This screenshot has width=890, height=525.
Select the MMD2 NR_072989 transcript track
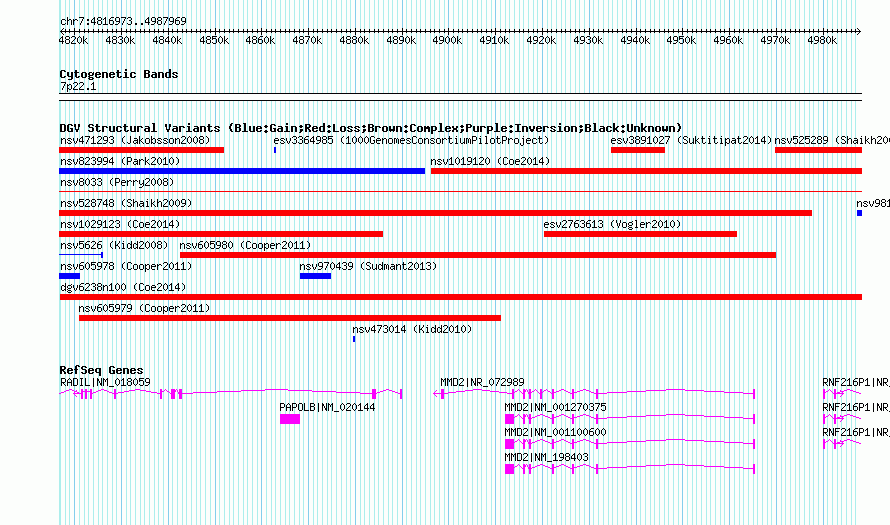[594, 393]
